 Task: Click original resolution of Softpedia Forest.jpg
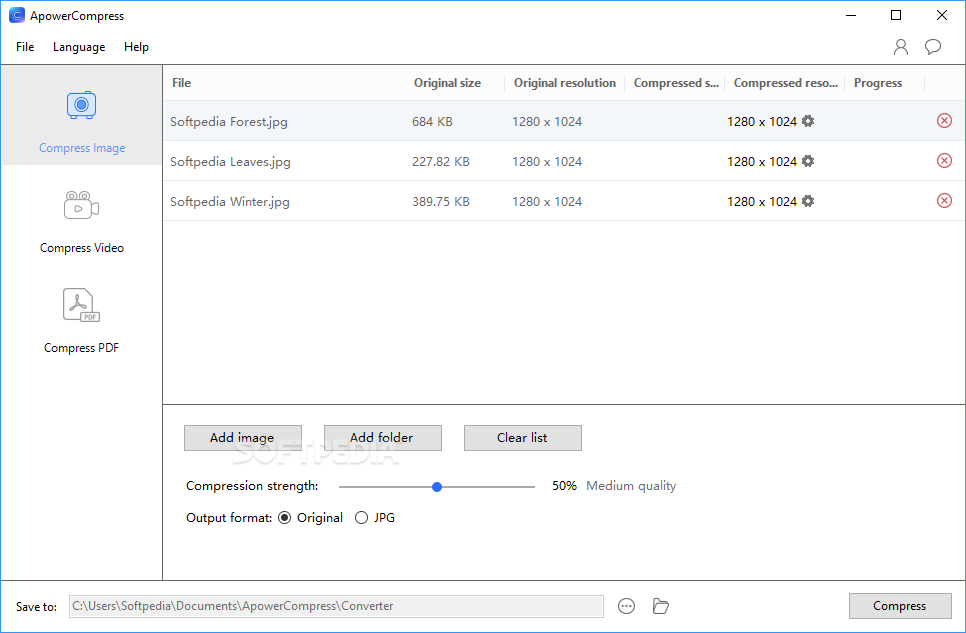546,121
